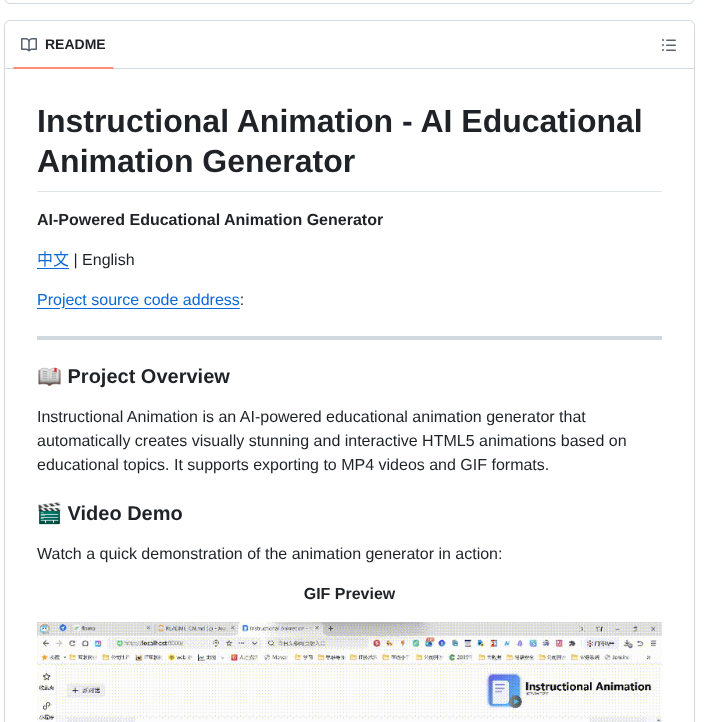Screen dimensions: 712x722
Task: Click the Video Demo heading
Action: [110, 513]
